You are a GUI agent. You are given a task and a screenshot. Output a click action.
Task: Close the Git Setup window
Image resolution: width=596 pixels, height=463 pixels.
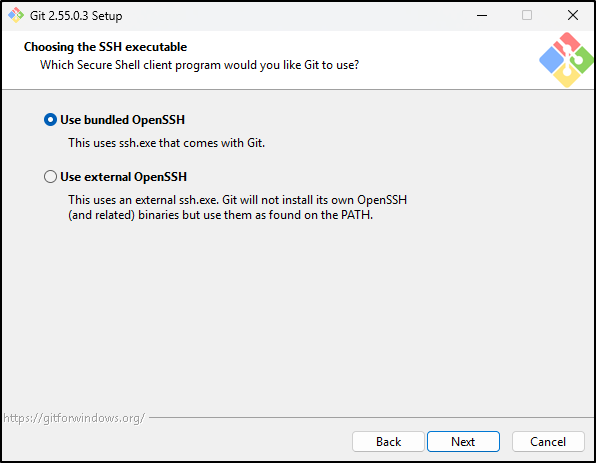tap(573, 15)
